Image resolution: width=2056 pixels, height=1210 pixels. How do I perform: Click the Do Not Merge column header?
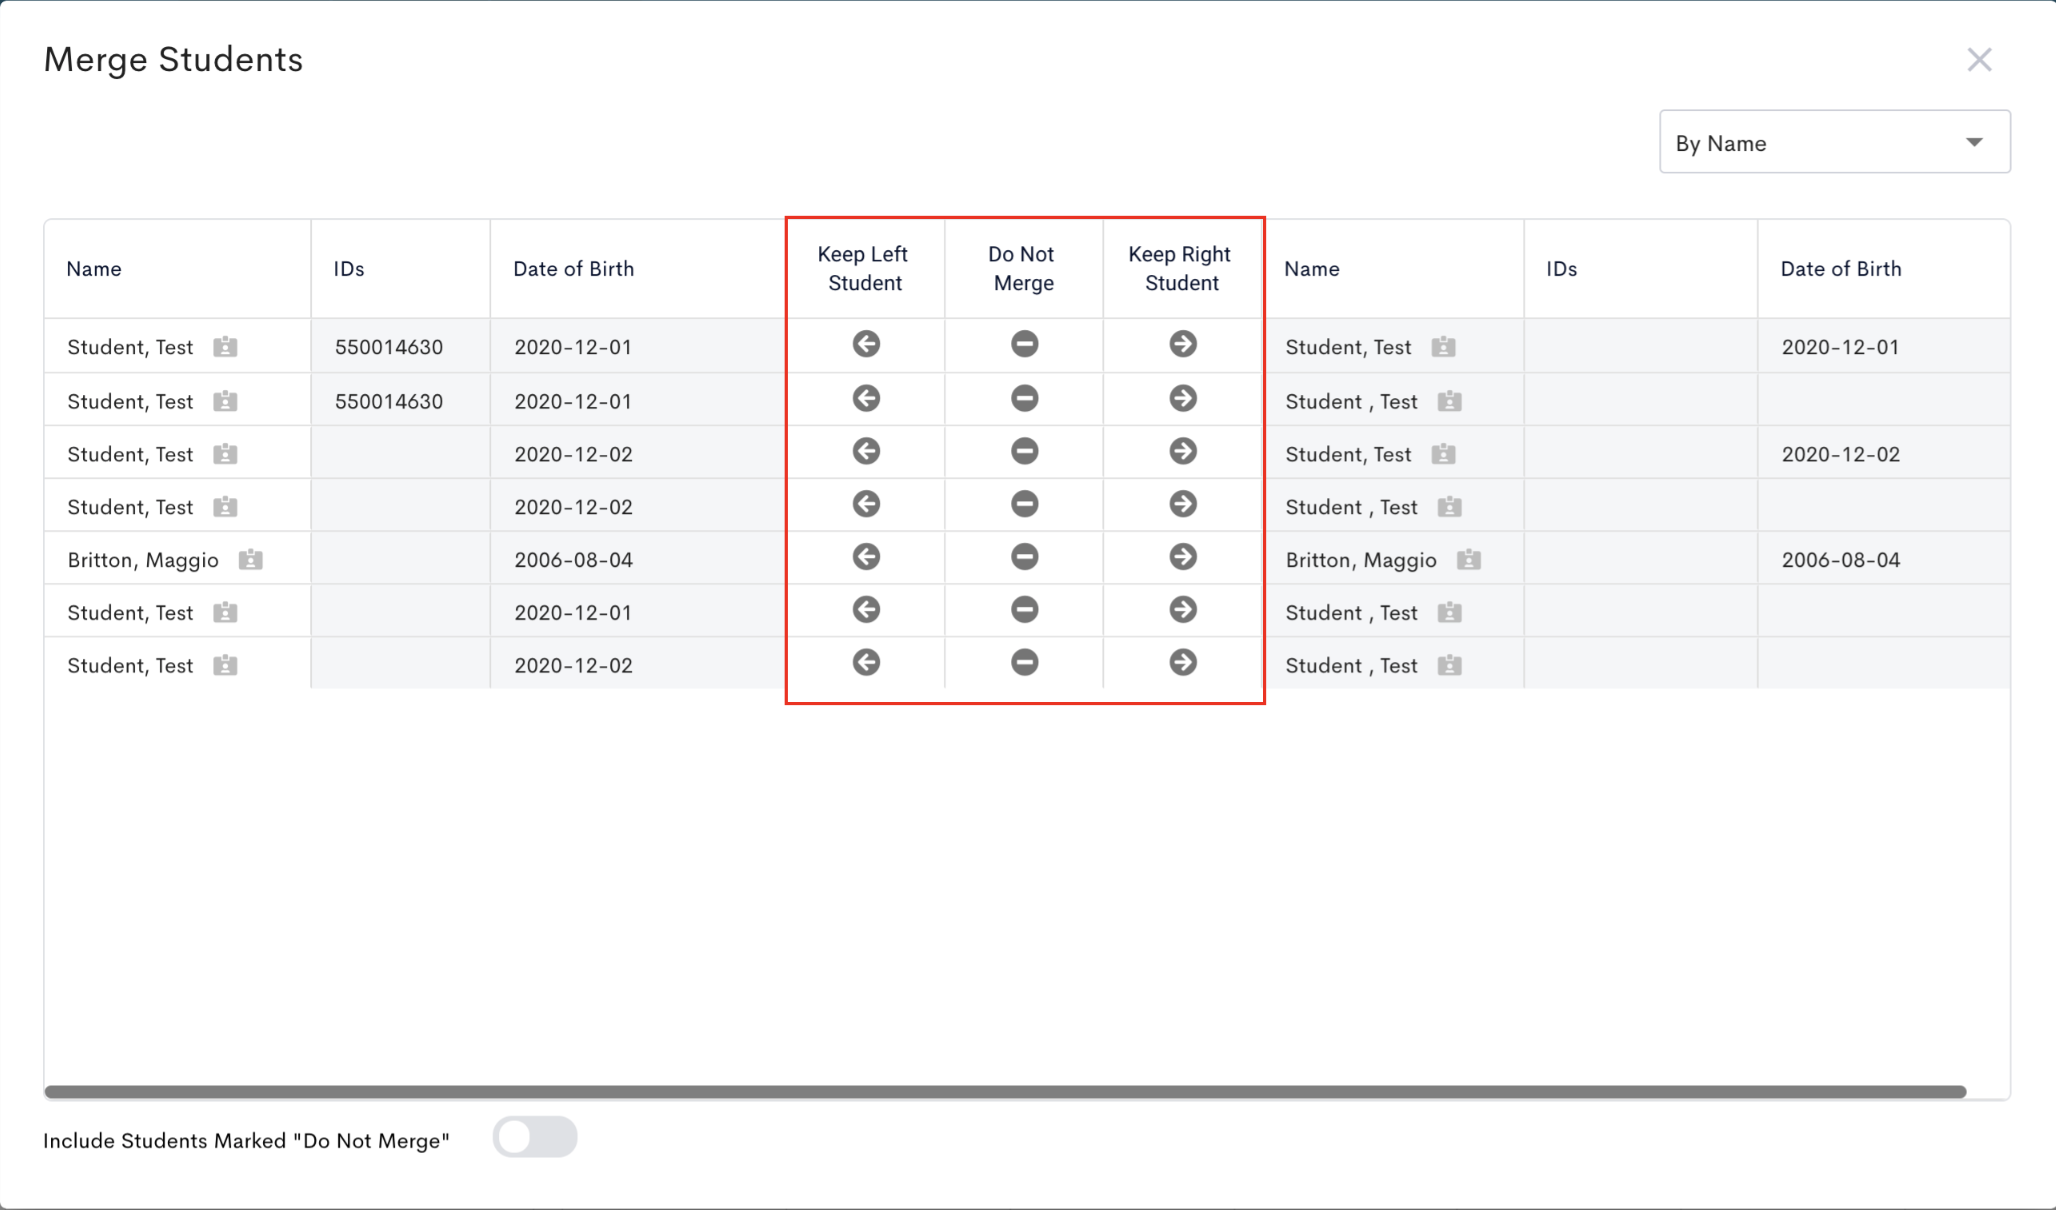[1023, 268]
